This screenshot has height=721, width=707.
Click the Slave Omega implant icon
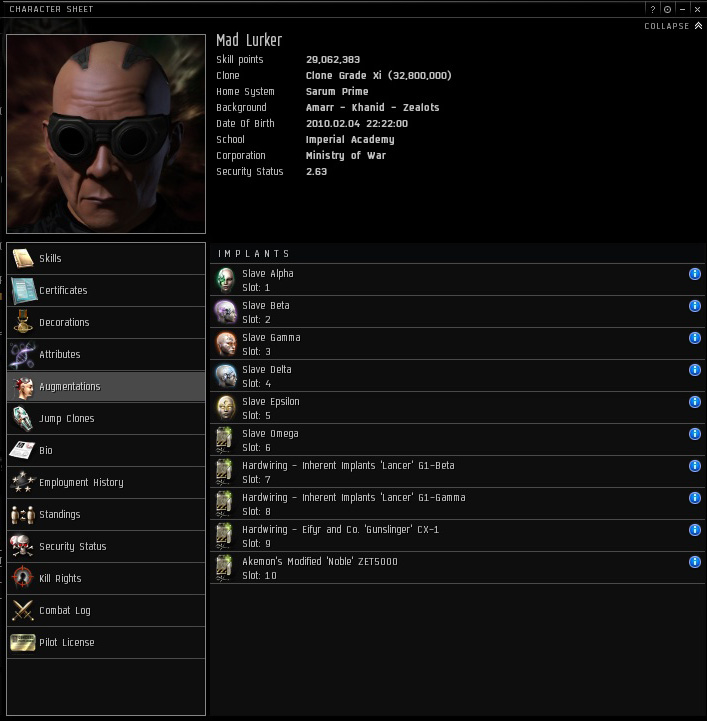[x=225, y=440]
